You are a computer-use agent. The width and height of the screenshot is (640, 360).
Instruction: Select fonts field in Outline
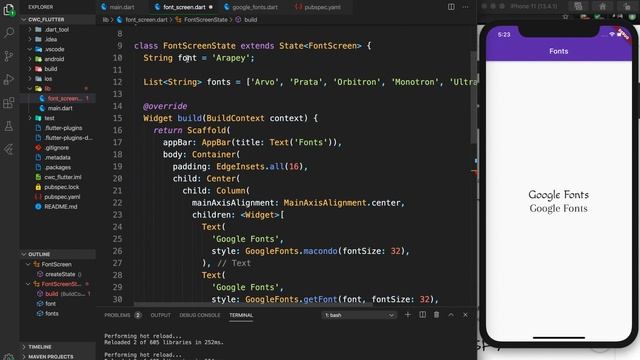pyautogui.click(x=58, y=313)
